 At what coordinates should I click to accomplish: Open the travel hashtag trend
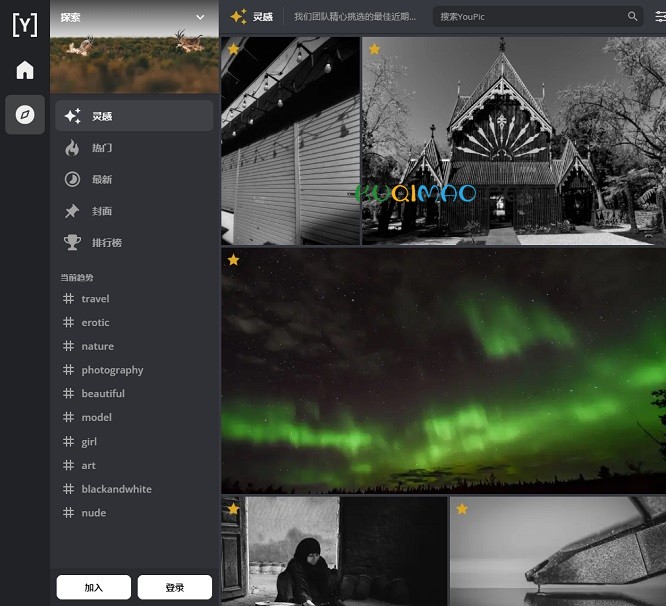click(86, 299)
